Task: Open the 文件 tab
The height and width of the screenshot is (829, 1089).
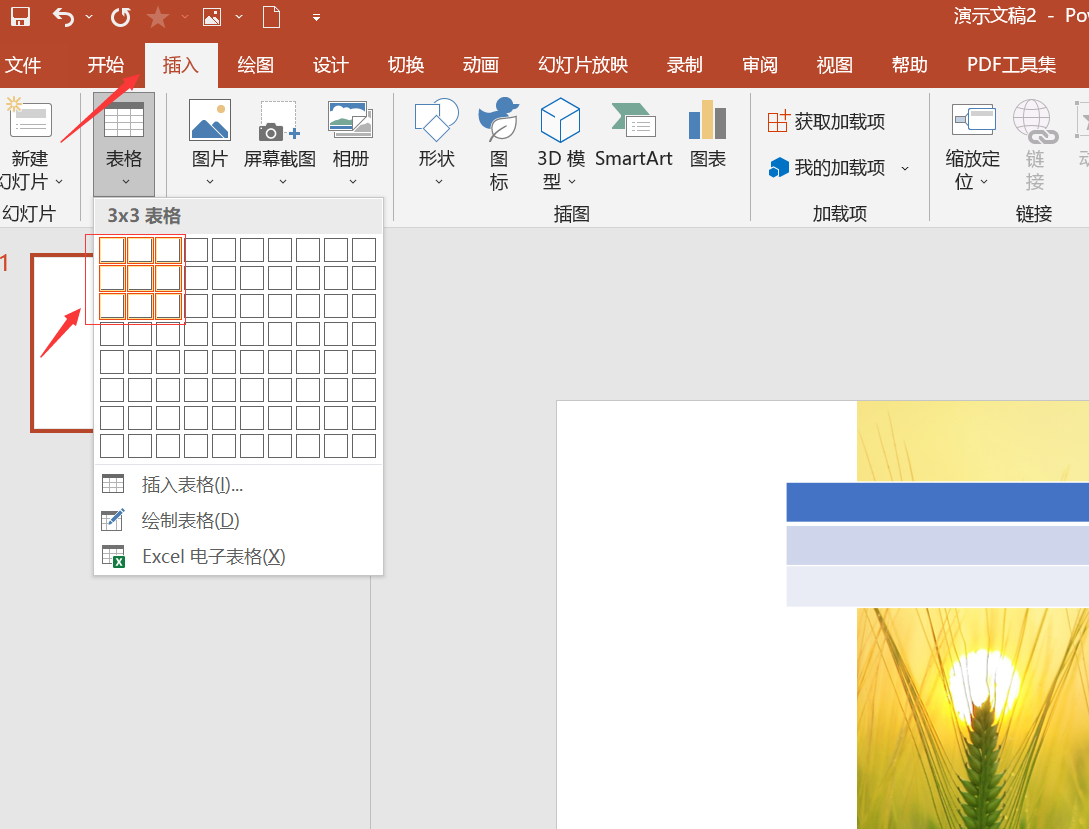Action: pyautogui.click(x=23, y=65)
